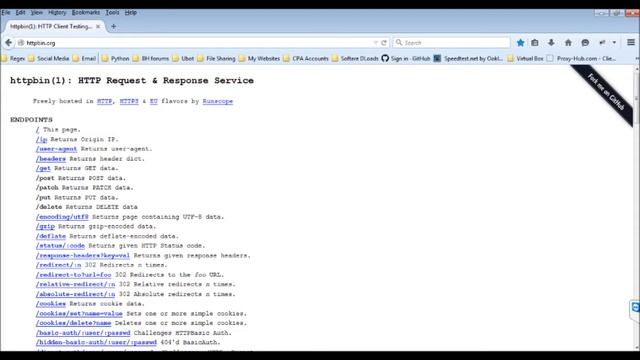Image resolution: width=640 pixels, height=360 pixels.
Task: Open the File Sharing bookmarks folder
Action: [216, 58]
